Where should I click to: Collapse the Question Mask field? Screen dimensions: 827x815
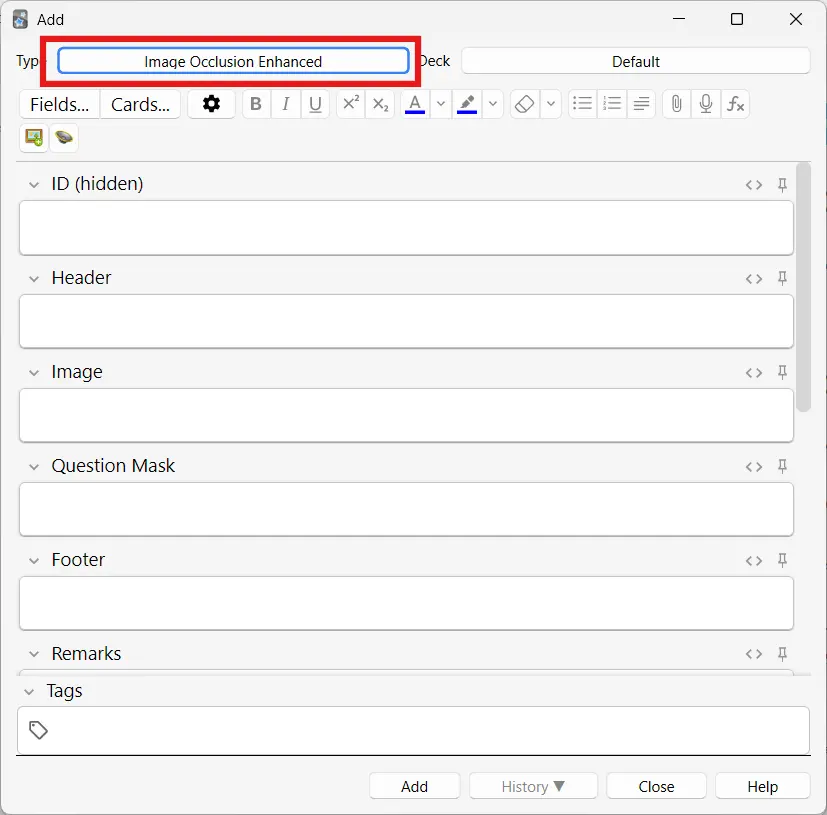pyautogui.click(x=34, y=467)
